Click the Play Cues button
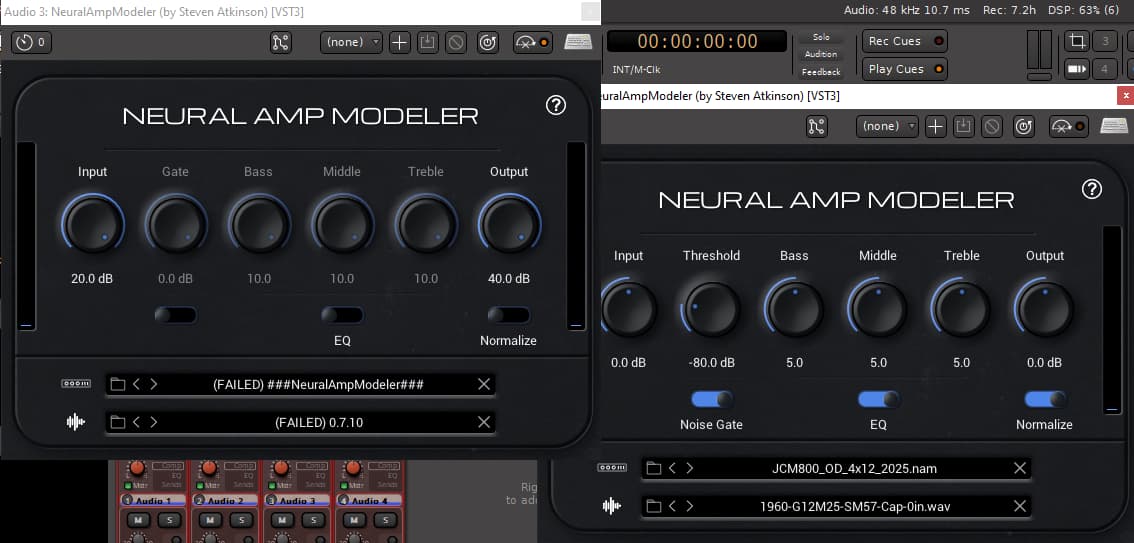Screen dimensions: 1134x543 pos(906,69)
